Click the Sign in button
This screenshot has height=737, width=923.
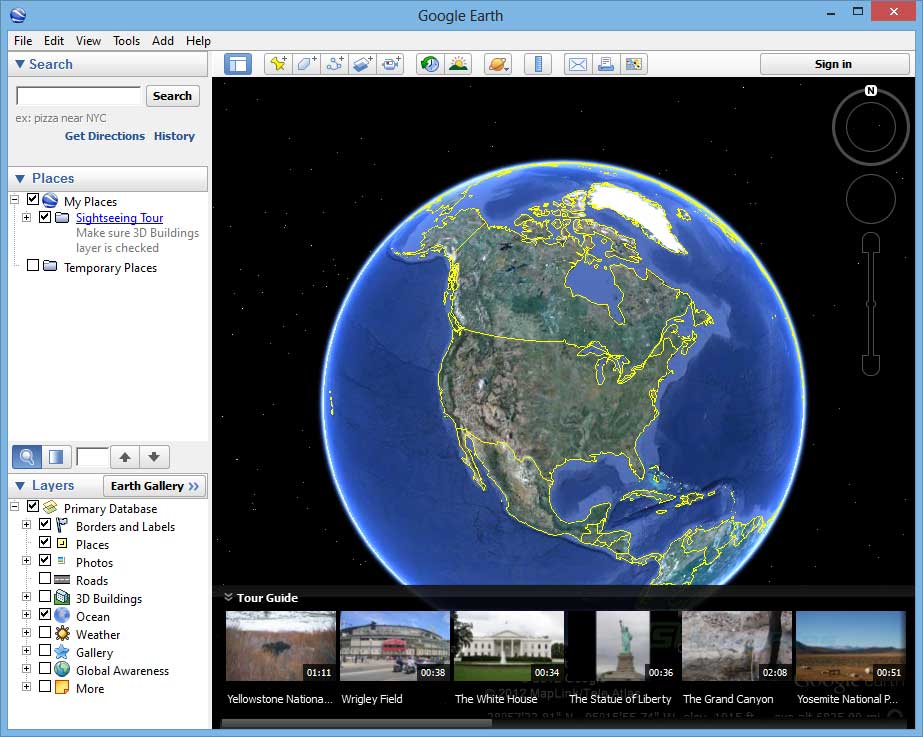point(834,63)
